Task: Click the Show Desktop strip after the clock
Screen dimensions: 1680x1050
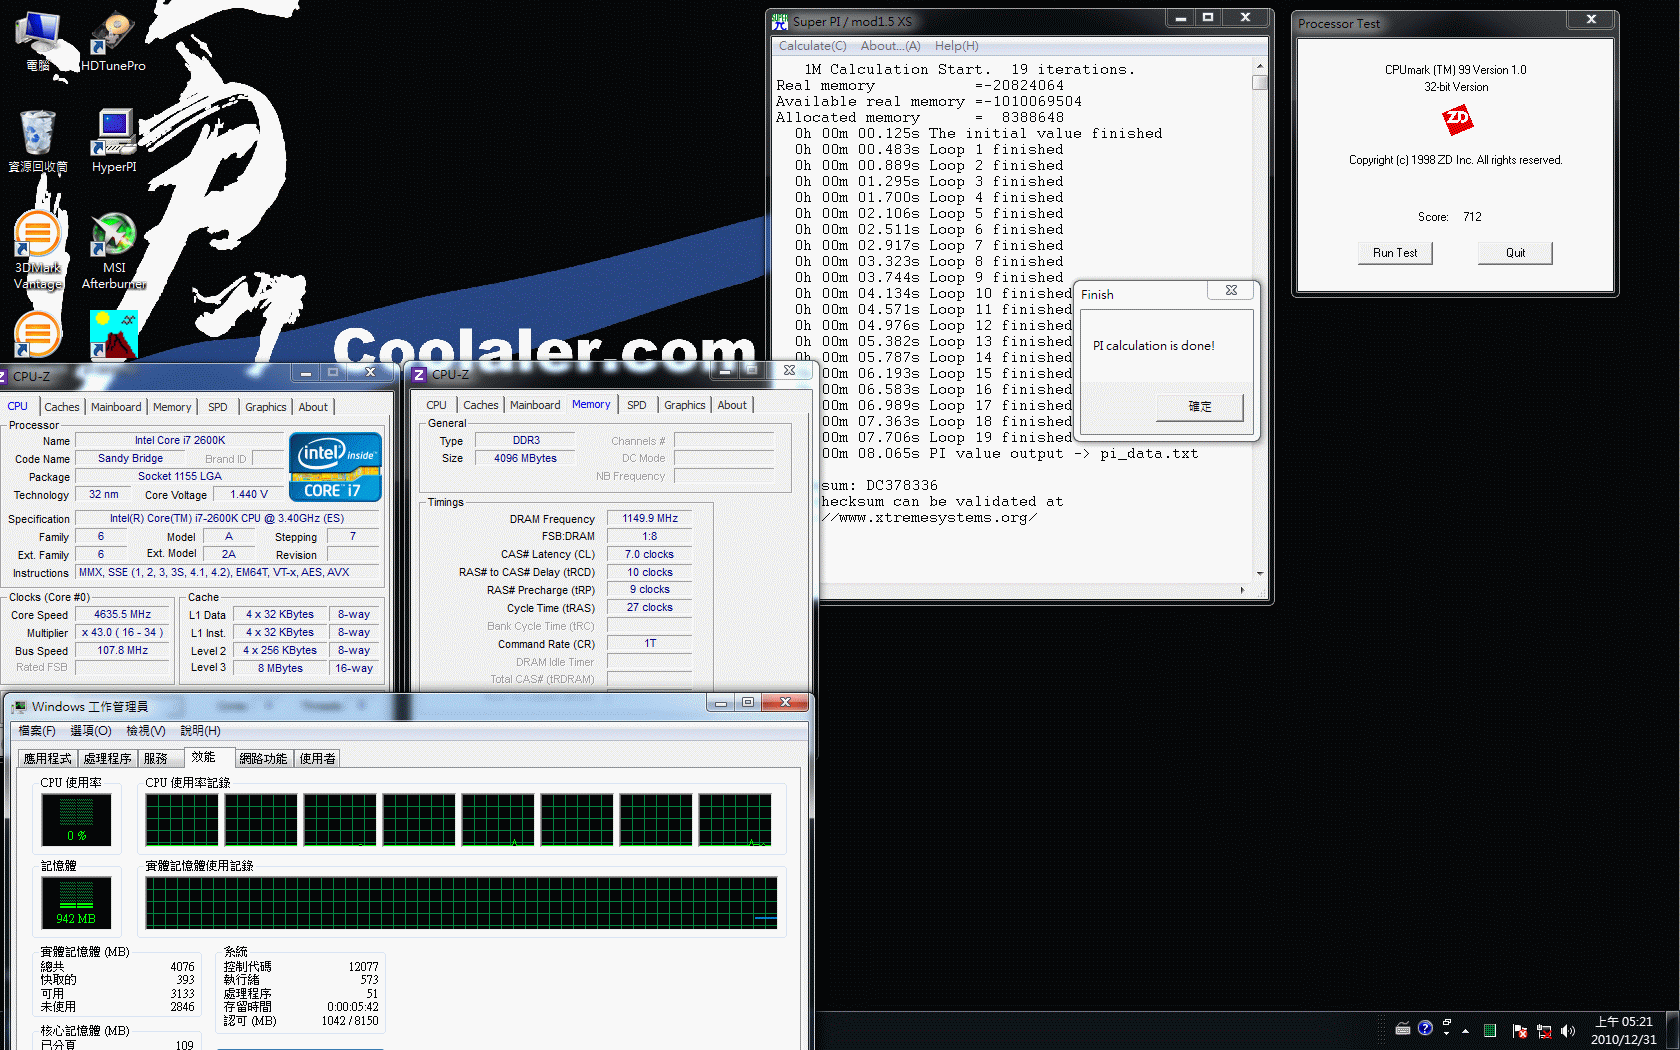Action: coord(1673,1030)
